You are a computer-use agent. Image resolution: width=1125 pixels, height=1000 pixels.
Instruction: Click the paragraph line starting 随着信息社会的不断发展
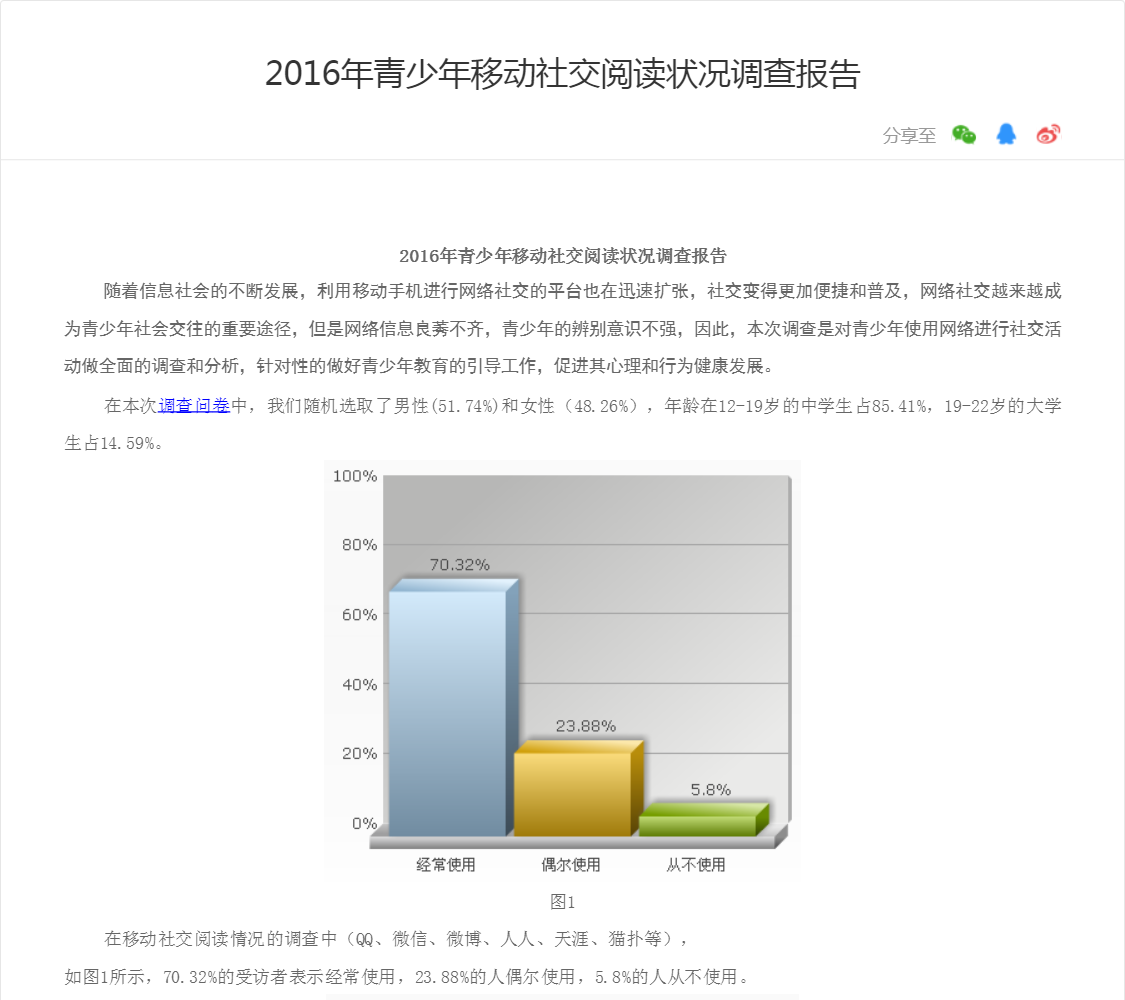click(x=582, y=291)
